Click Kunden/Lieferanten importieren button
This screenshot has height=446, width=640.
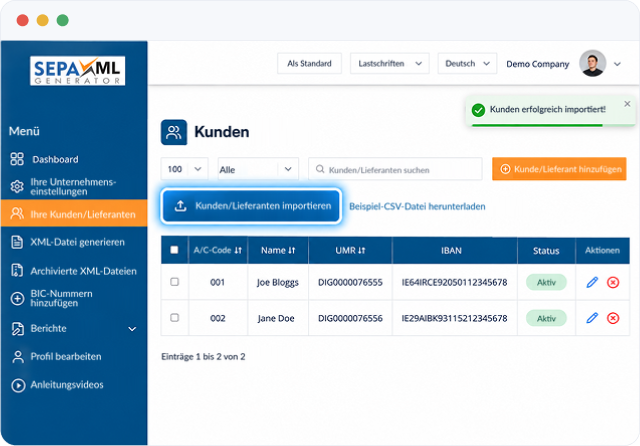pos(251,206)
